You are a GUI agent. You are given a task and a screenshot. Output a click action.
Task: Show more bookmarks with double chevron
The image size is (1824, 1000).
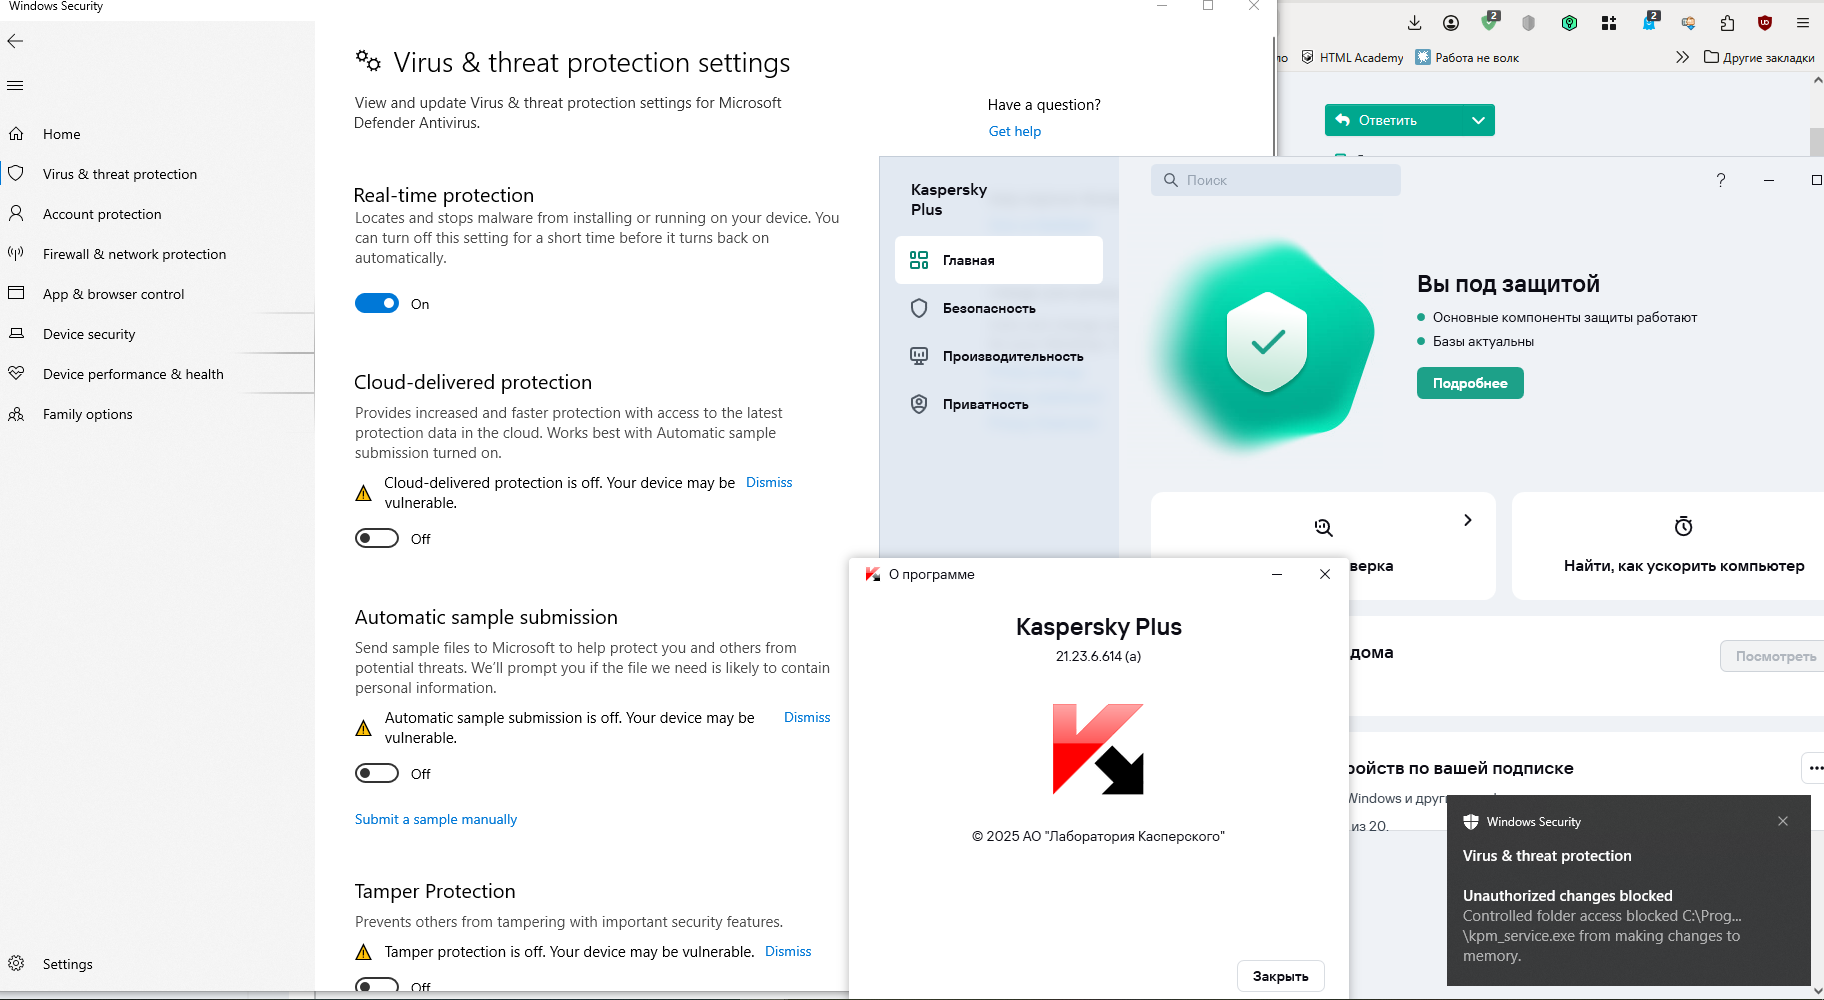pyautogui.click(x=1682, y=57)
